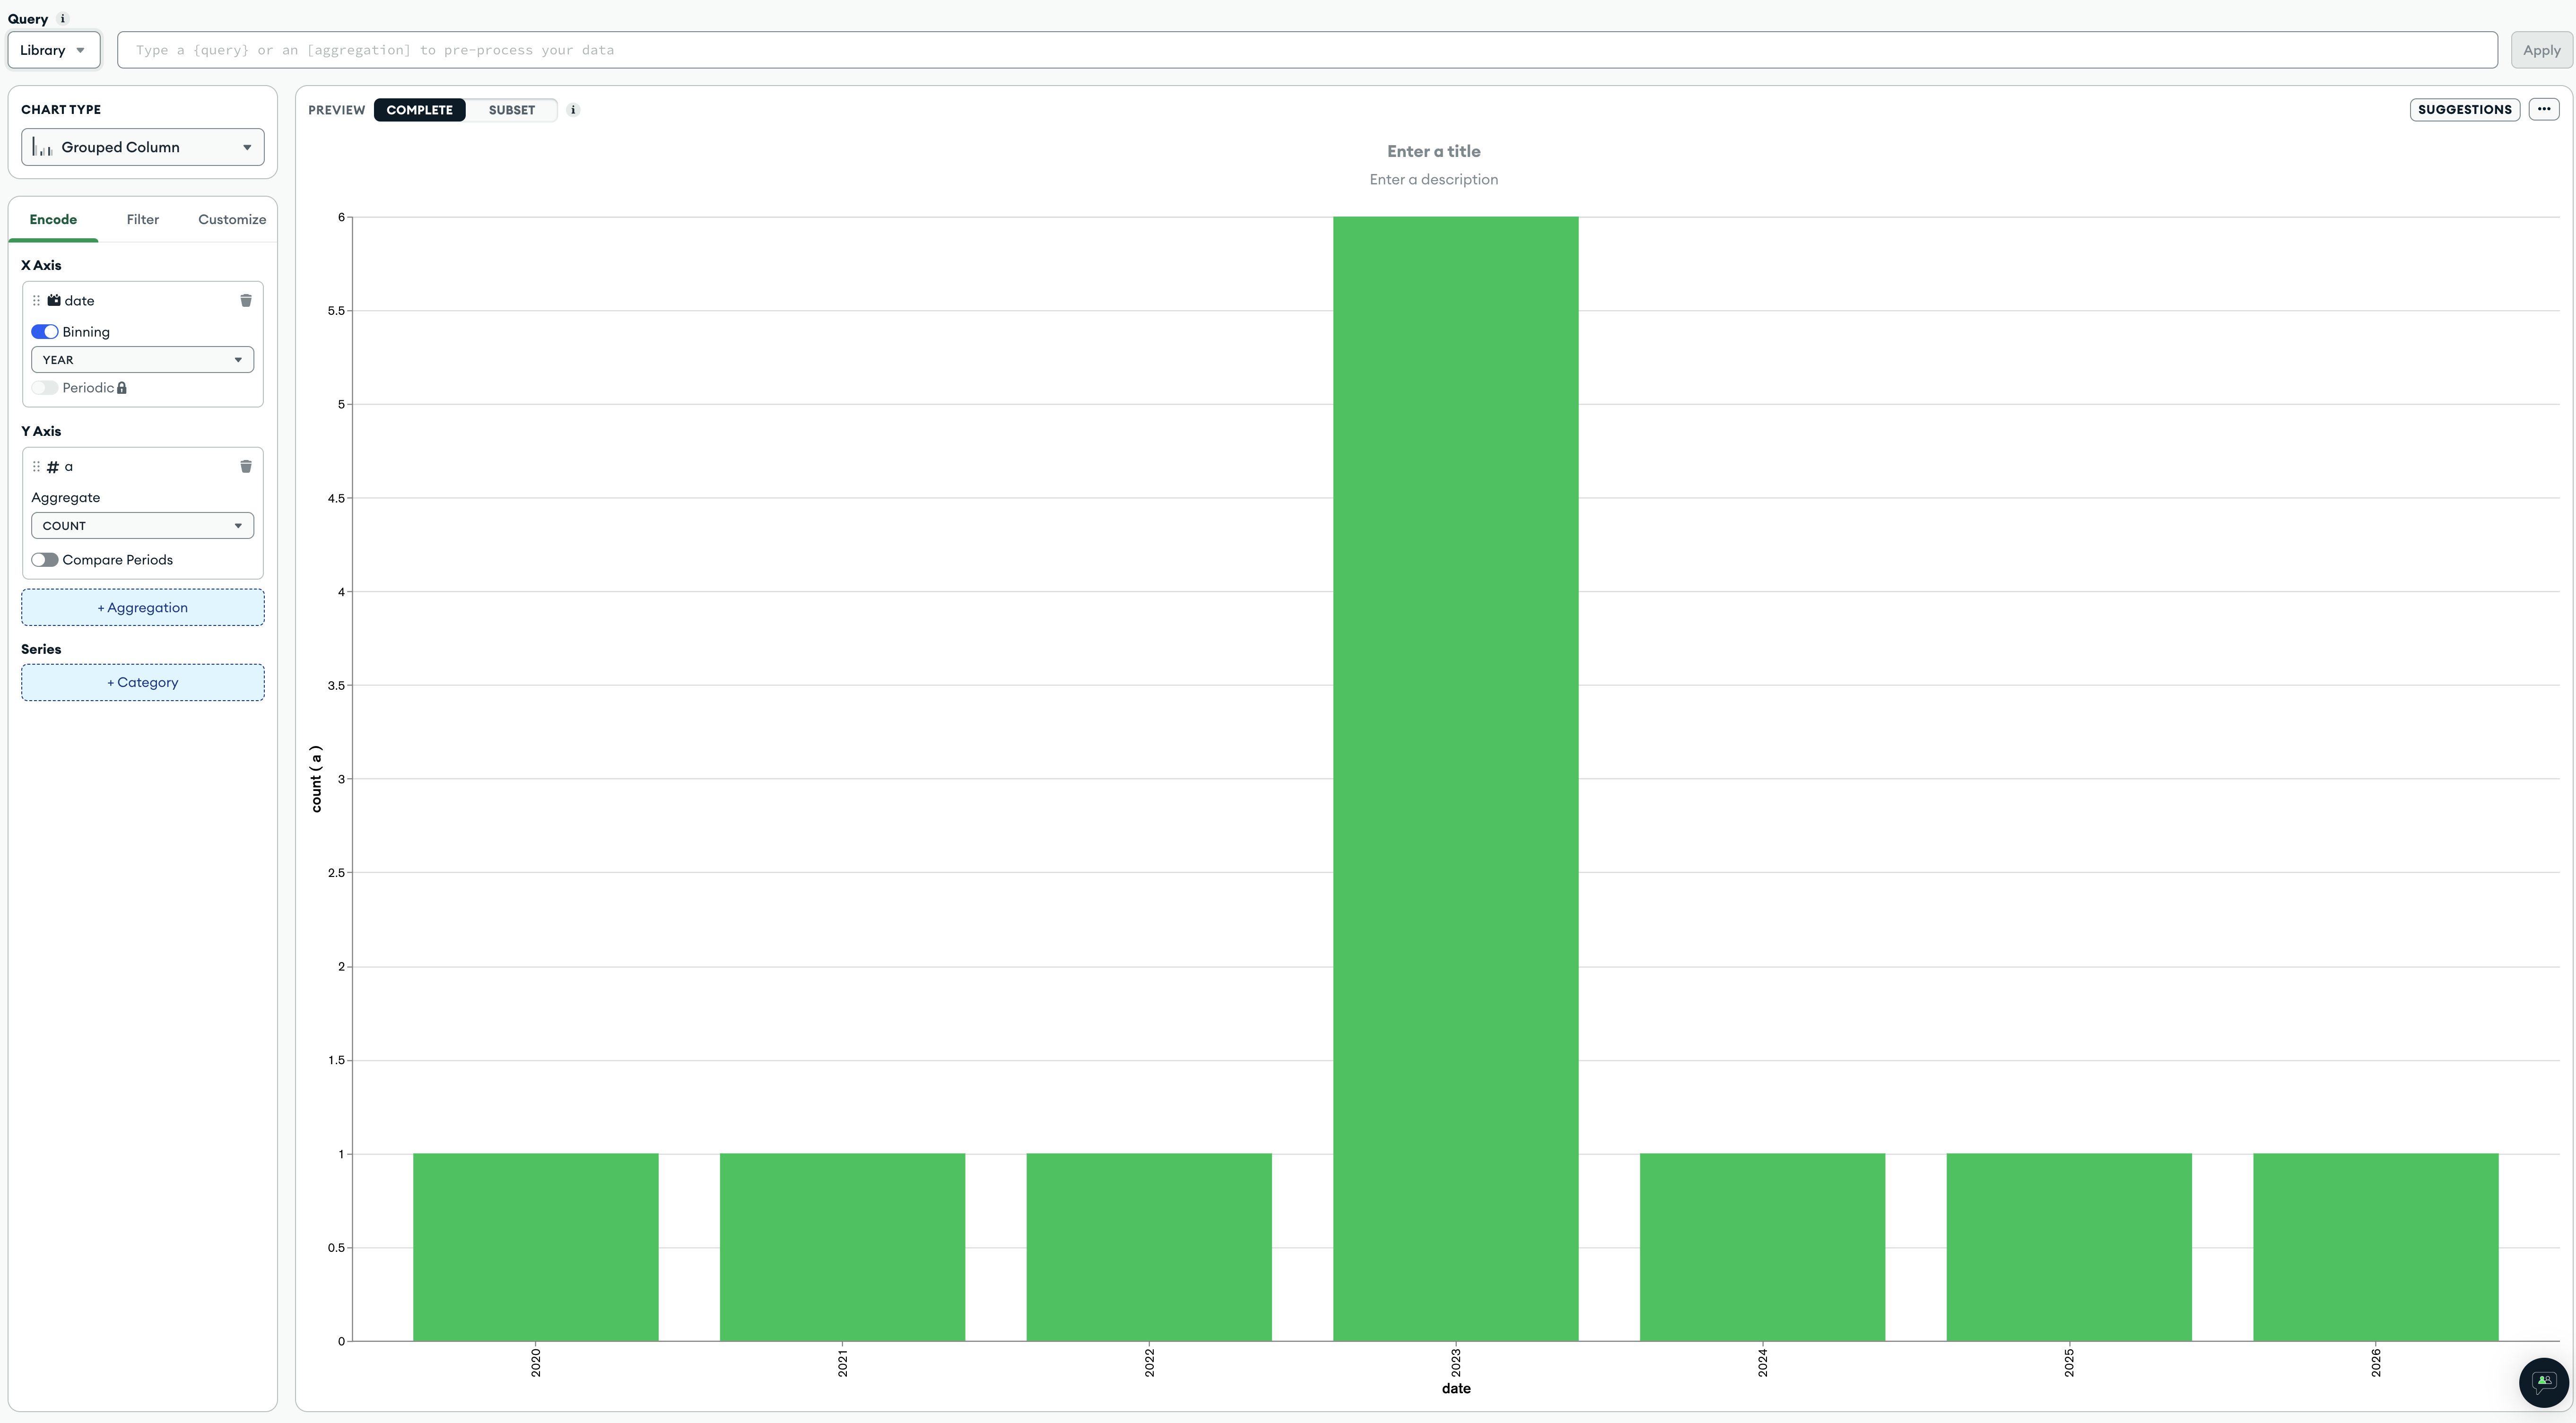Toggle the locked Periodic switch
Screen dimensions: 2576x1423
45,388
